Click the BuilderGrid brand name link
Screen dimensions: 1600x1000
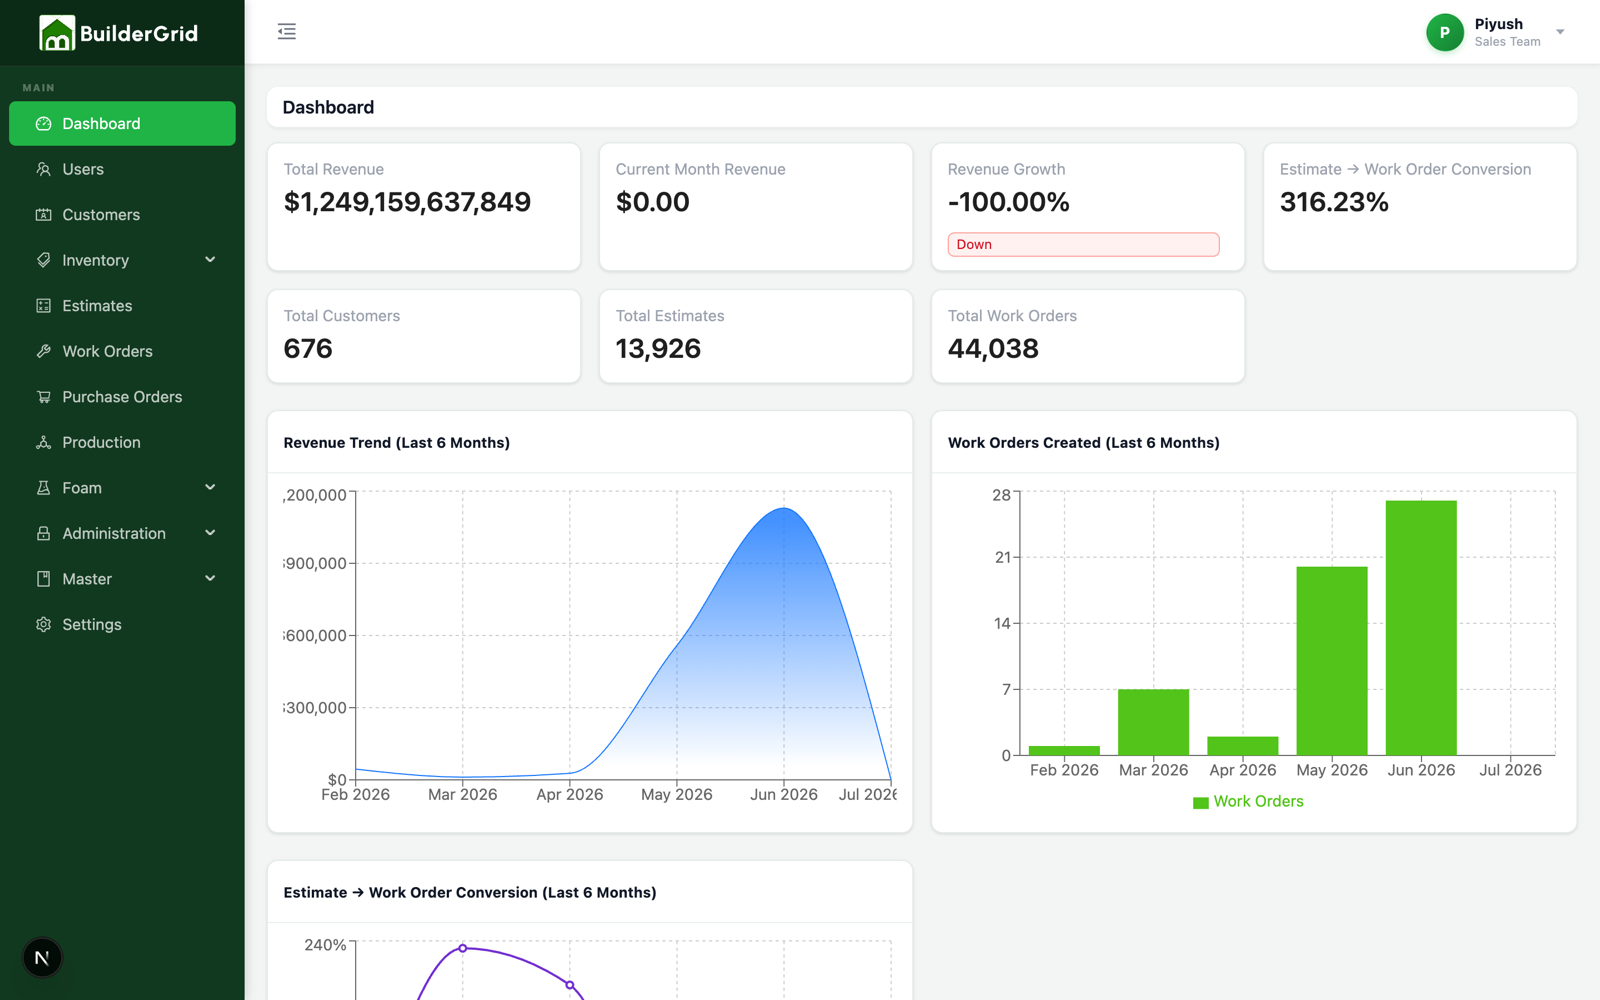click(x=139, y=33)
